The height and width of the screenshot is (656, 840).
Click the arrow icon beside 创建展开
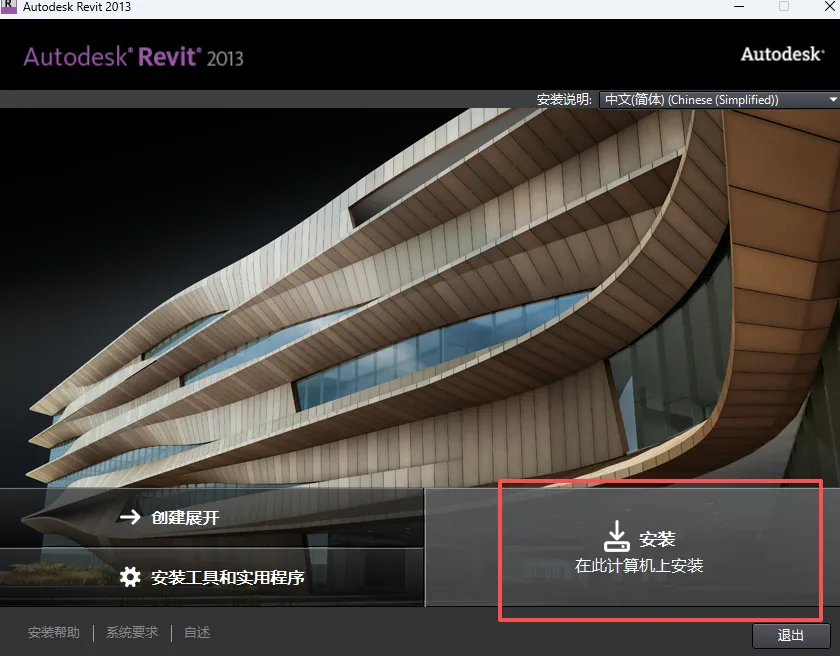click(x=130, y=517)
